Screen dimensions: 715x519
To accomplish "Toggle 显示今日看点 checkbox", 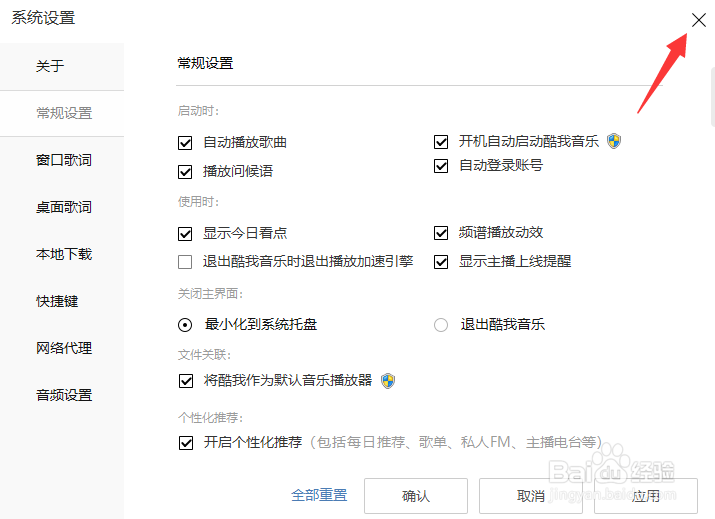I will 185,234.
